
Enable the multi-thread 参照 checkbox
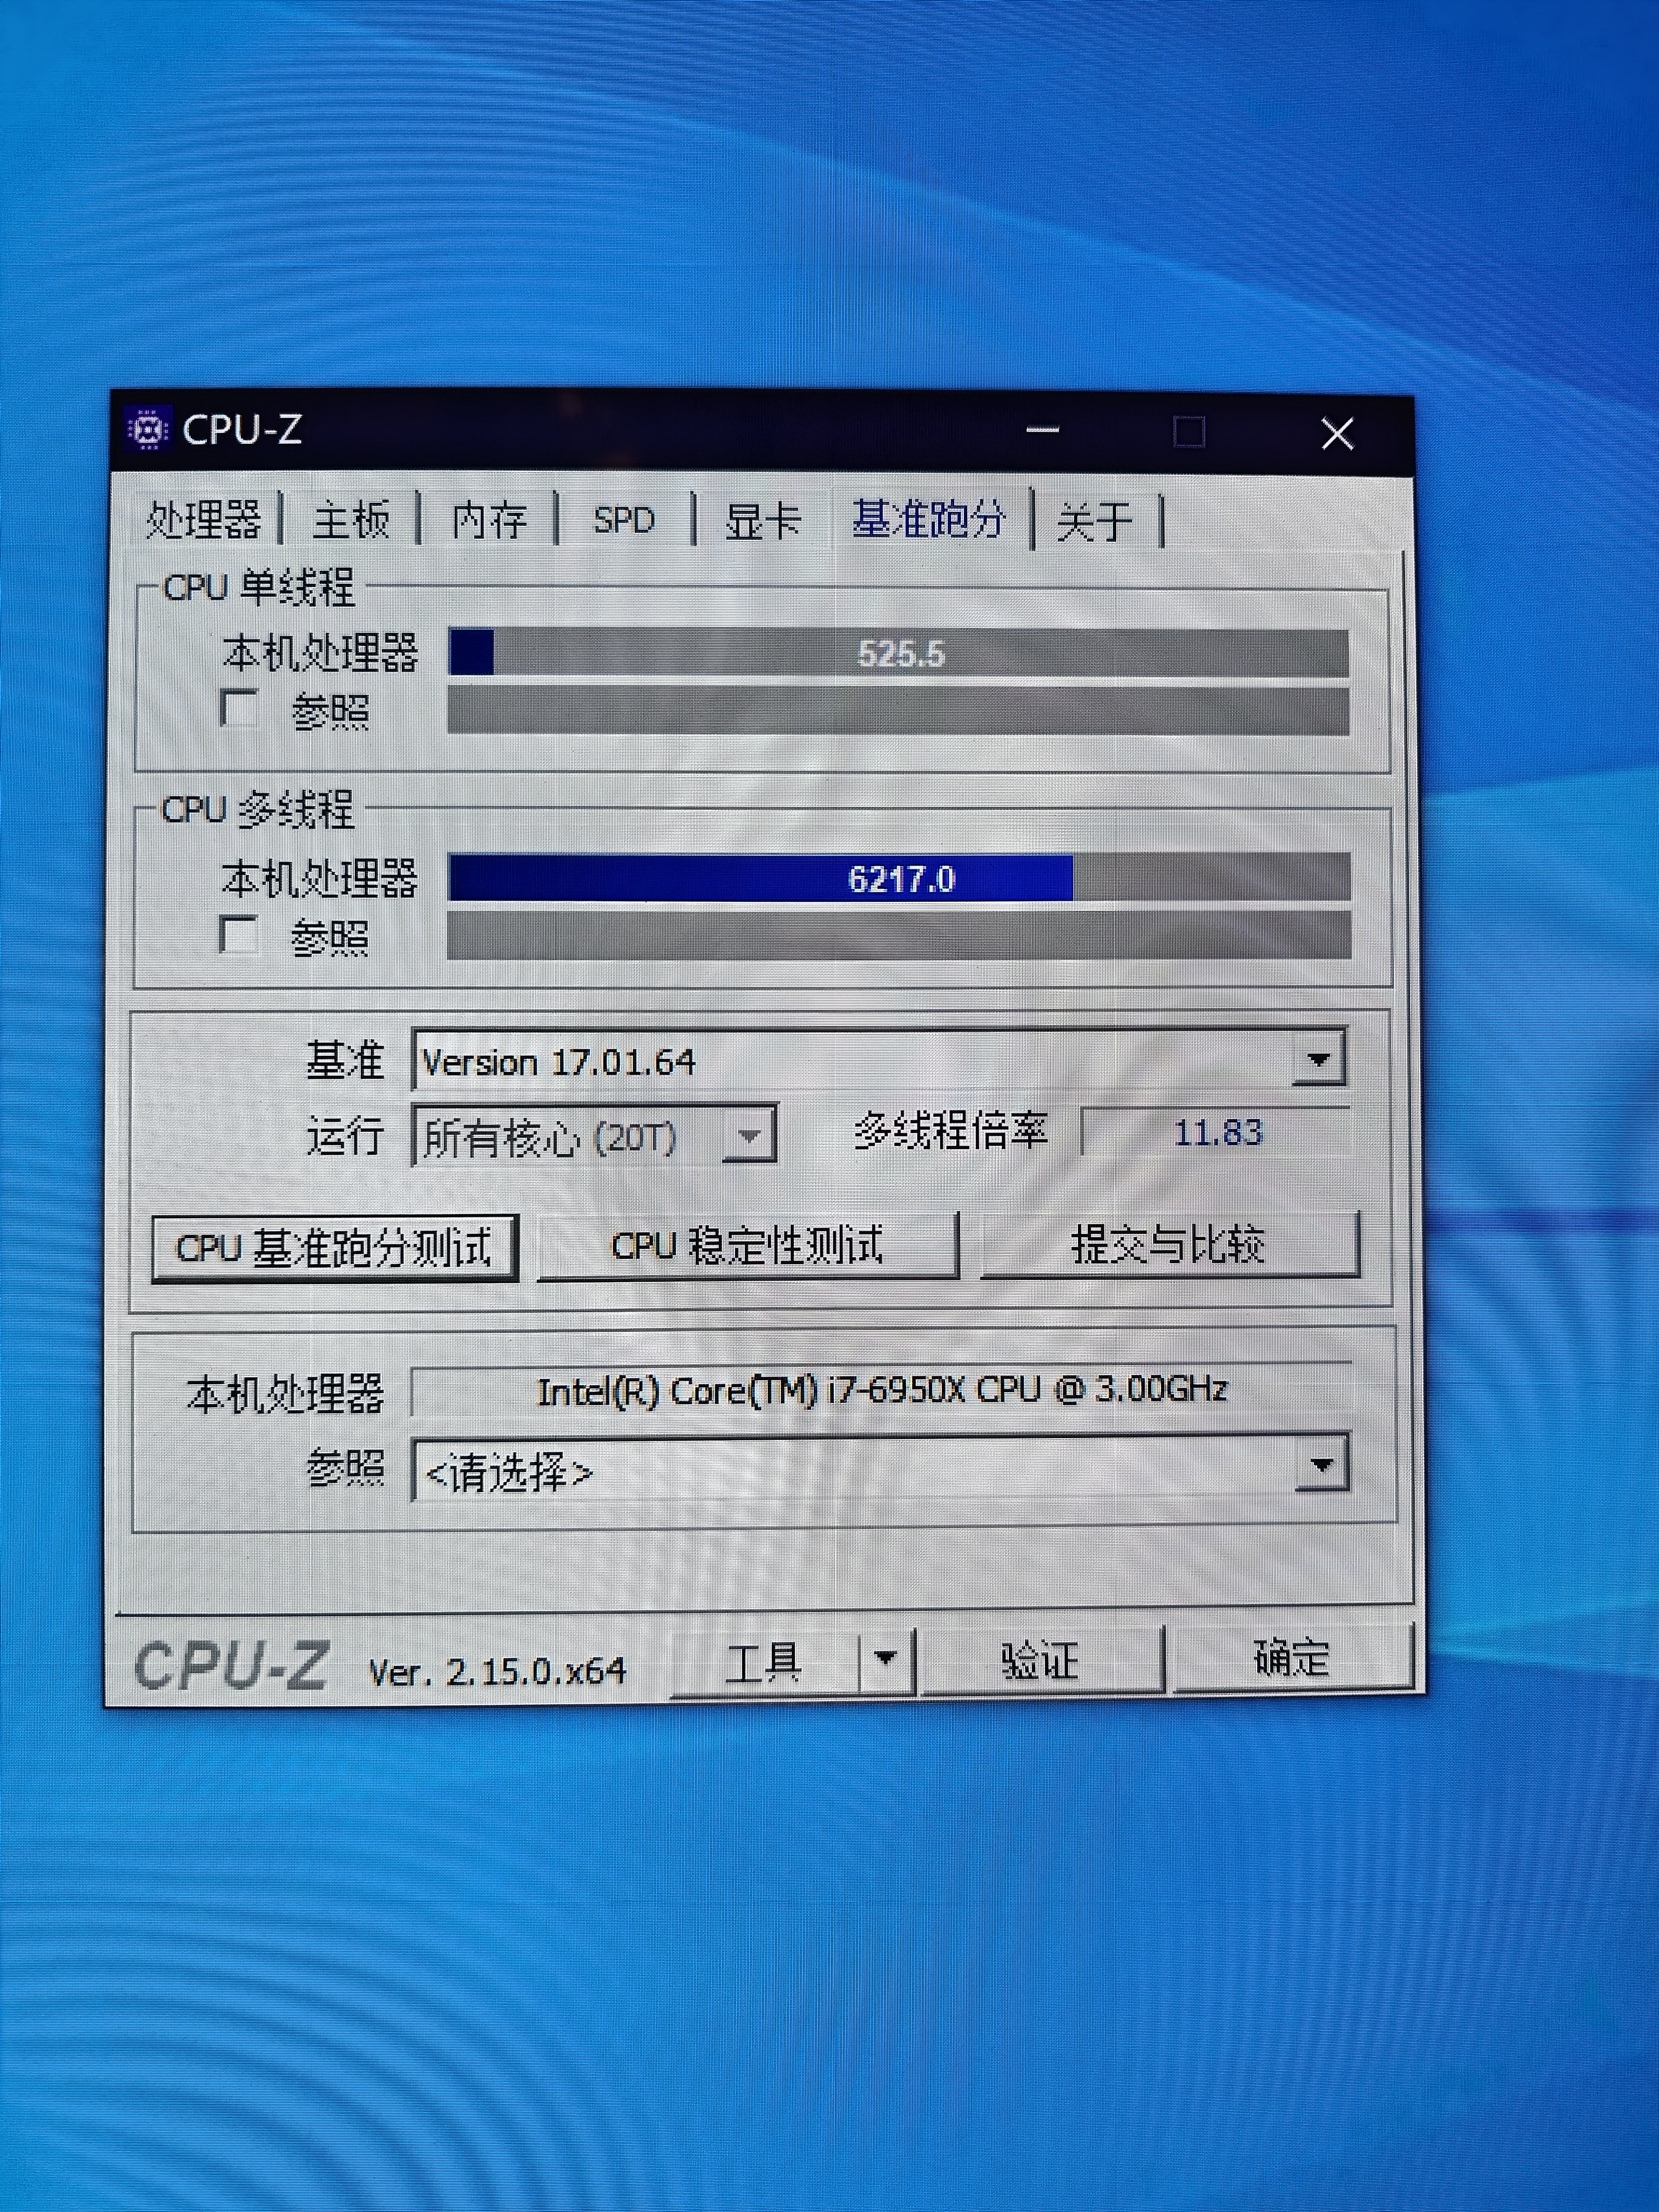click(x=239, y=935)
